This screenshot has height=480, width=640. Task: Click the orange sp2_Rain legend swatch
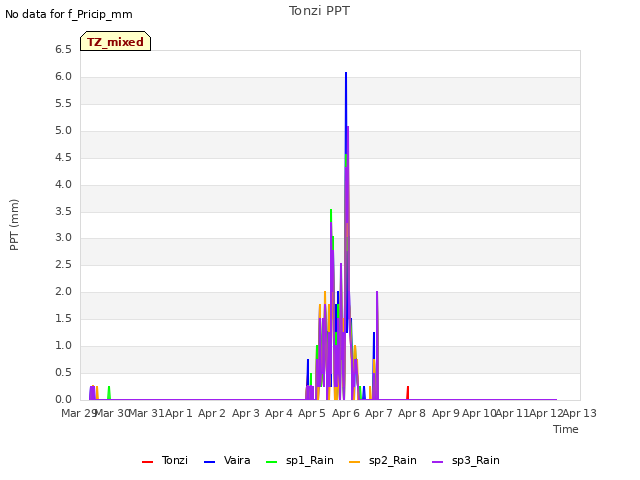click(355, 462)
